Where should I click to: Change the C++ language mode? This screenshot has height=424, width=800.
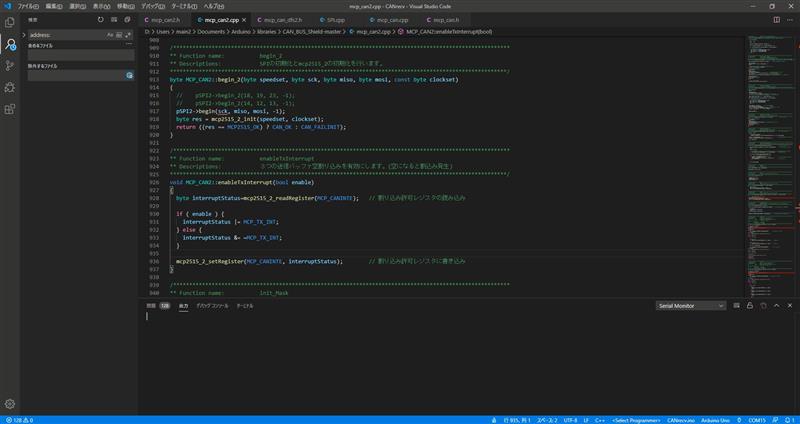pos(600,420)
